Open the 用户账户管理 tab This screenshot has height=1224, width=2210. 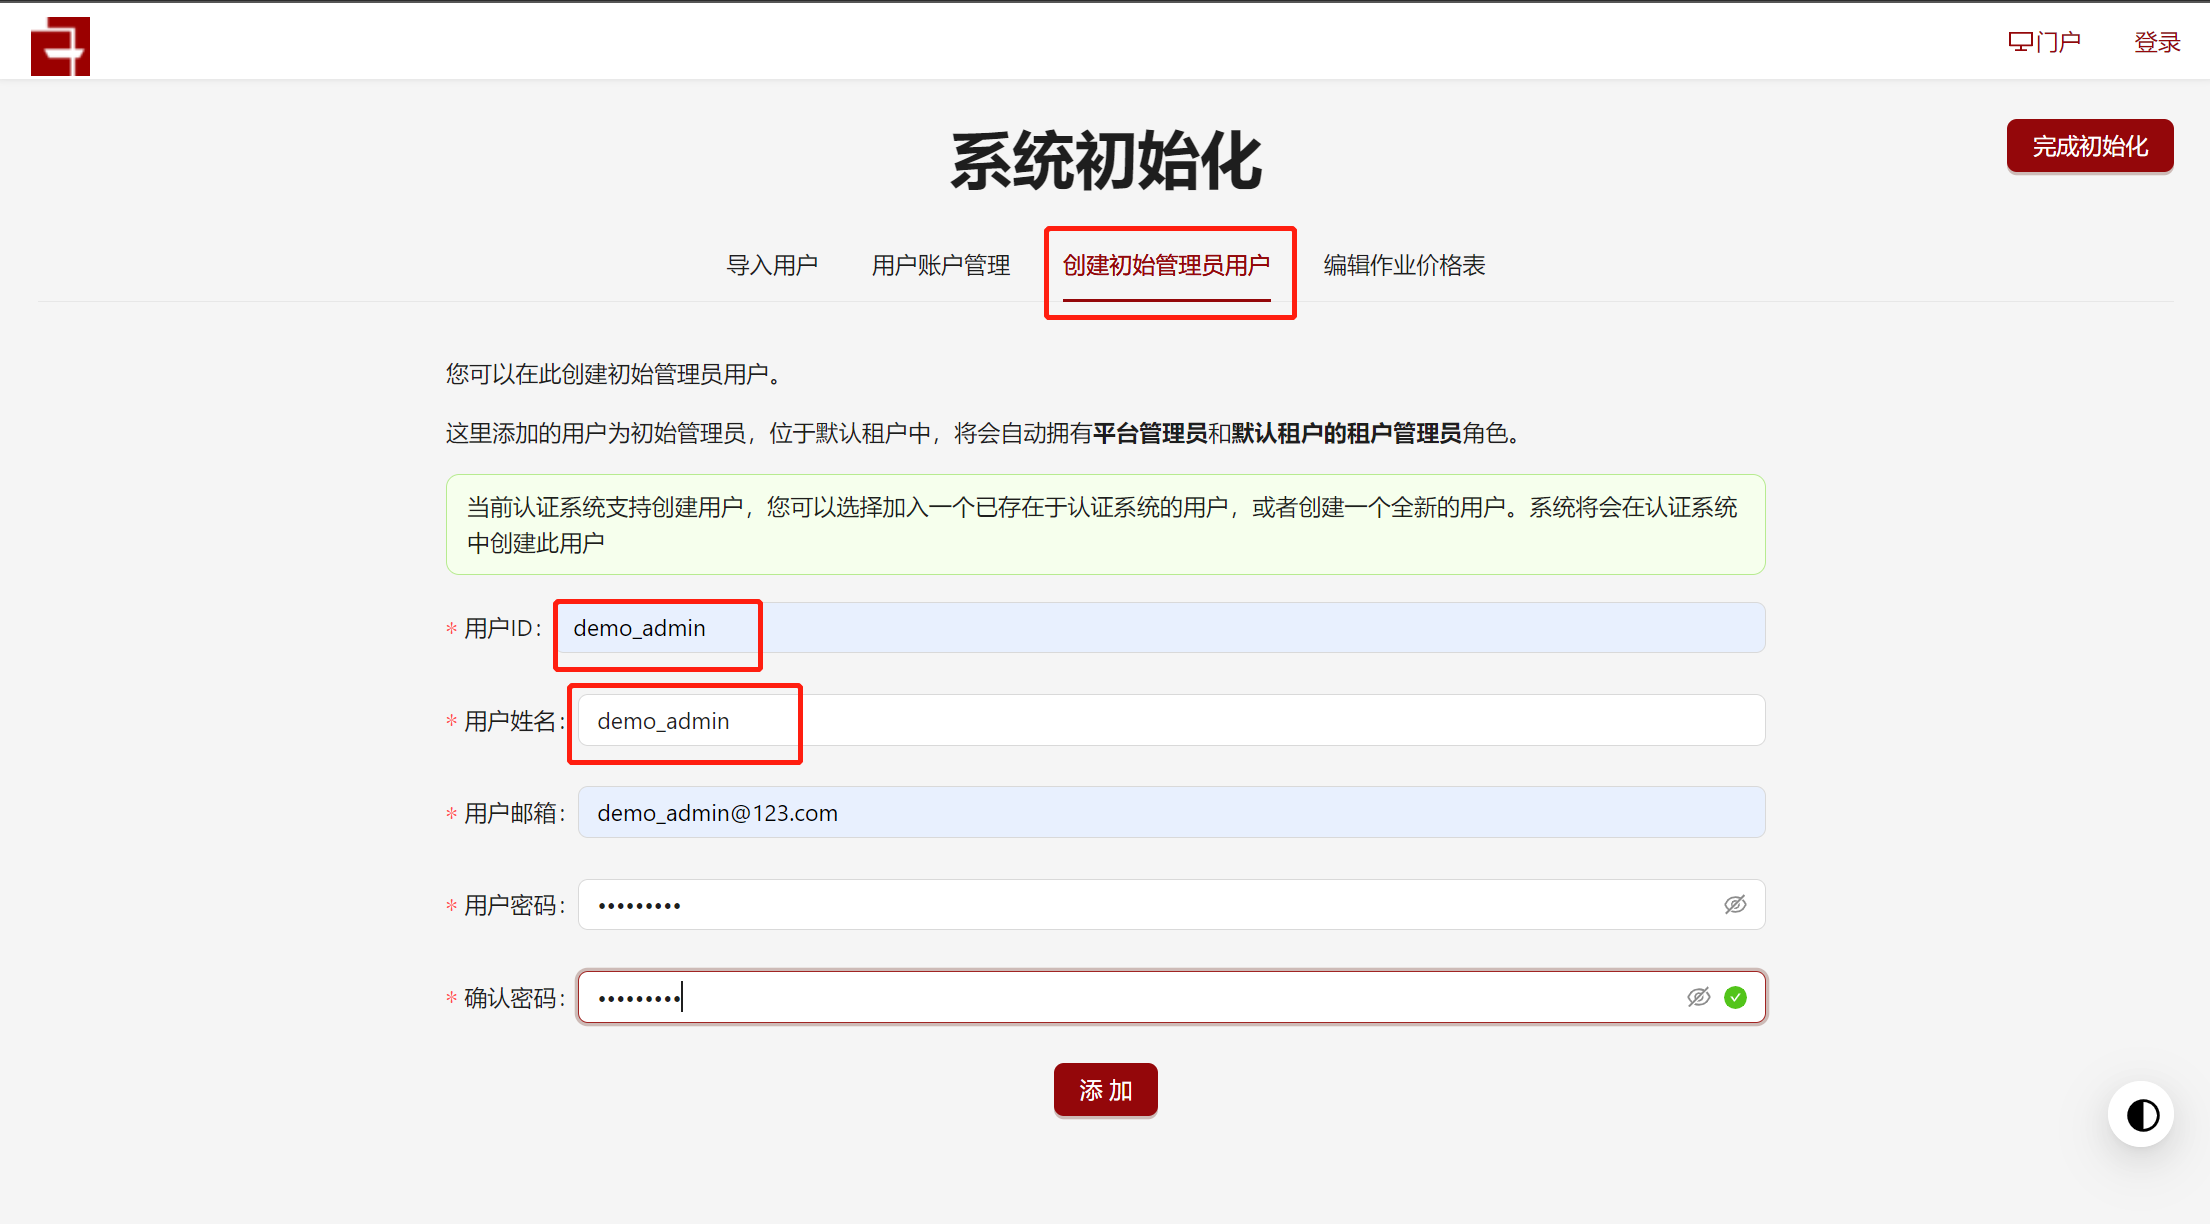(x=940, y=265)
